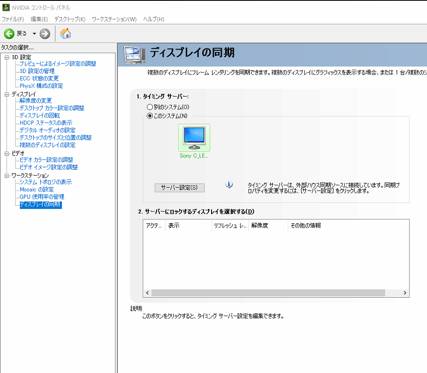Click the left scroll arrow of display list
The image size is (427, 373).
(147, 293)
